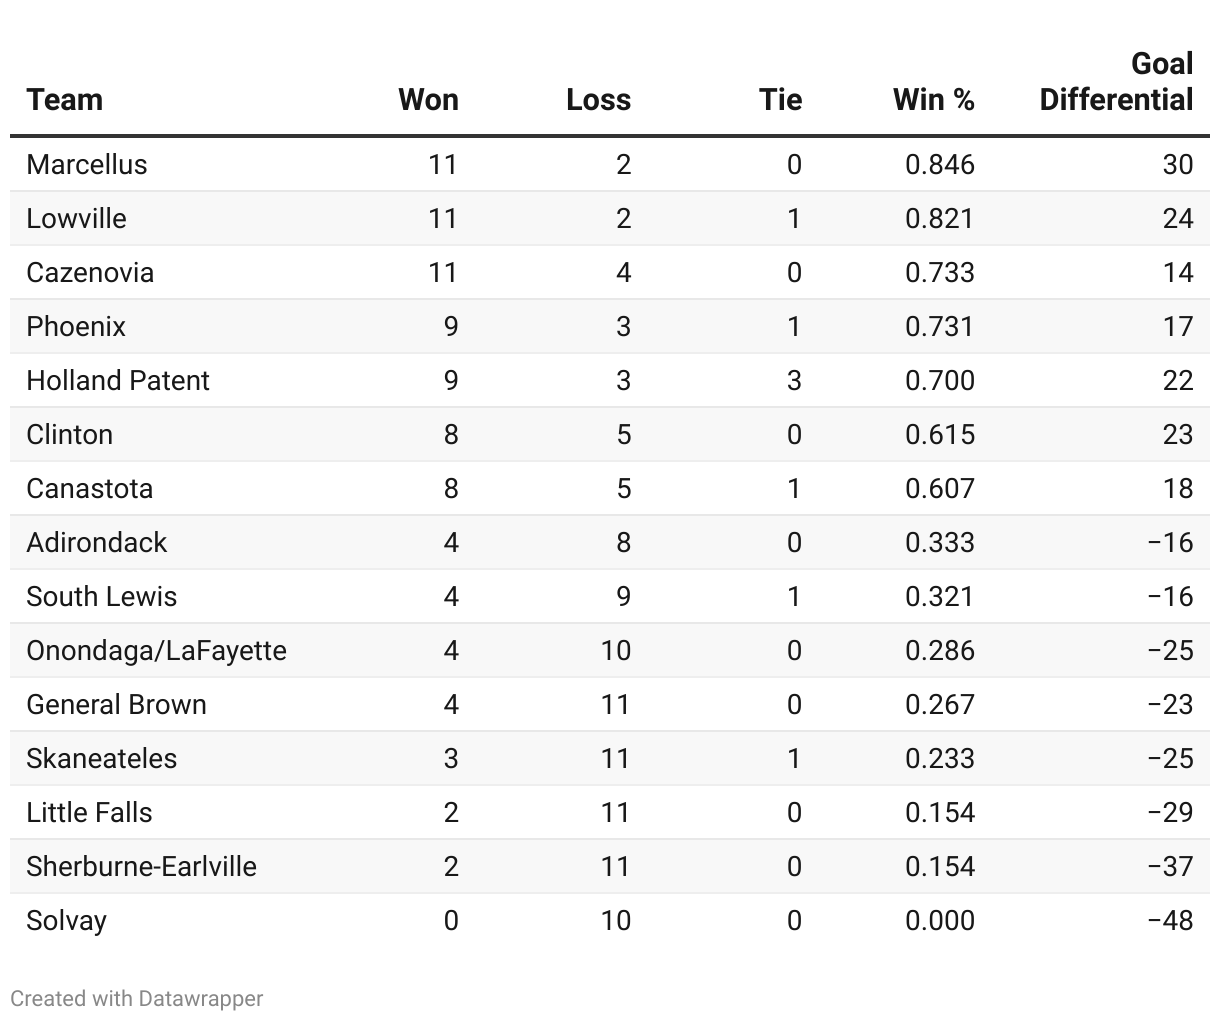Click Clinton's goal differential value 23
The width and height of the screenshot is (1220, 1022).
[x=1177, y=435]
